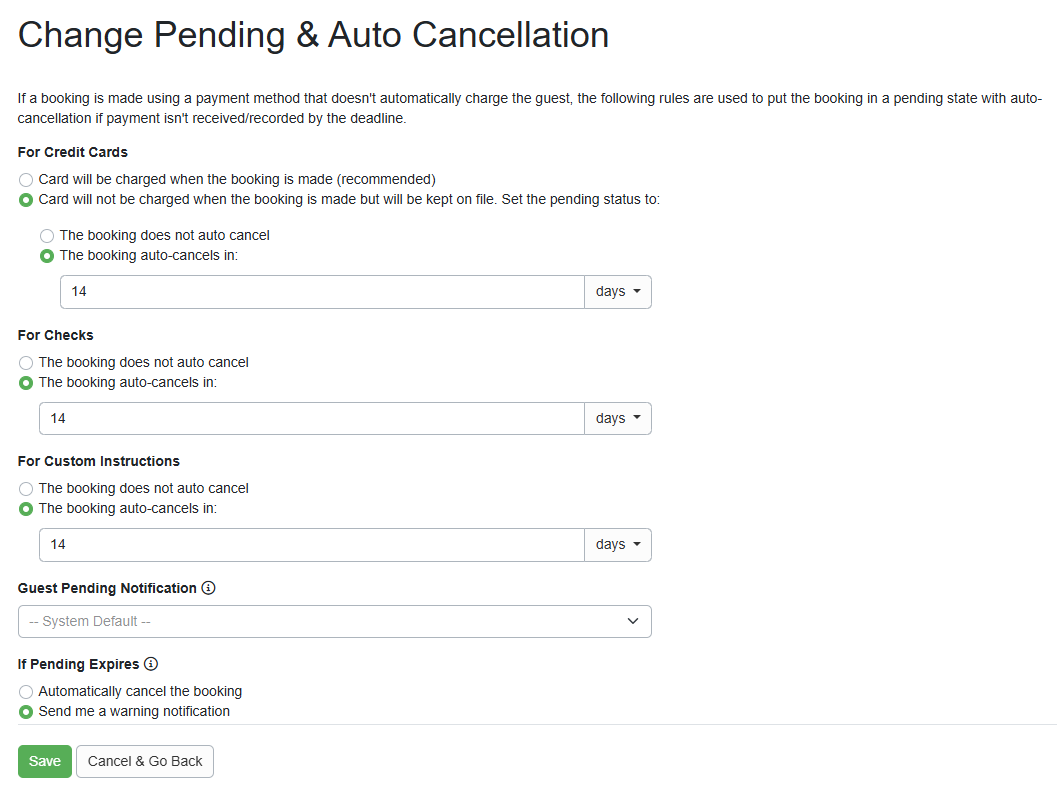
Task: Enable auto-cancel option under Credit Cards
Action: coord(46,256)
